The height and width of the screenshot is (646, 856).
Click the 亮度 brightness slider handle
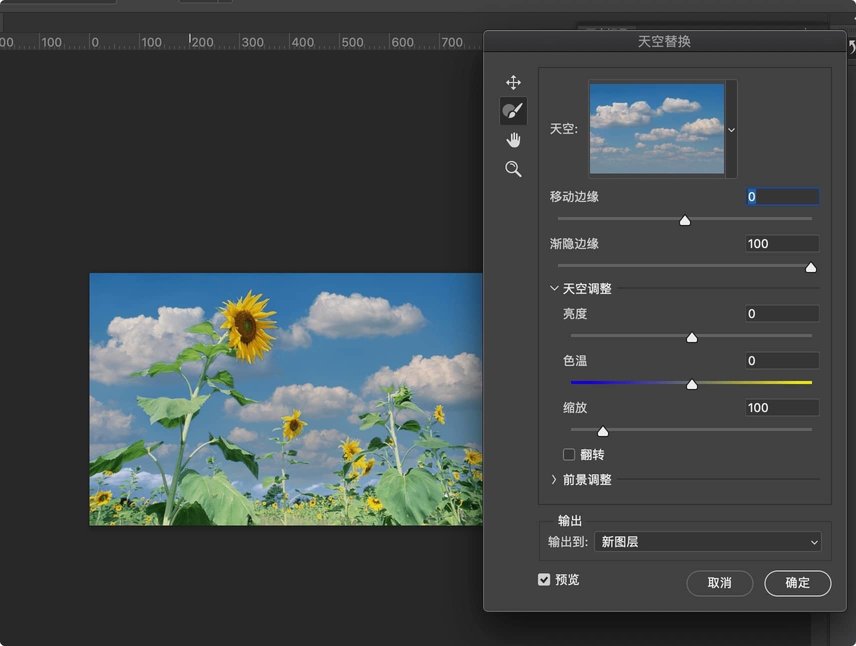click(691, 337)
